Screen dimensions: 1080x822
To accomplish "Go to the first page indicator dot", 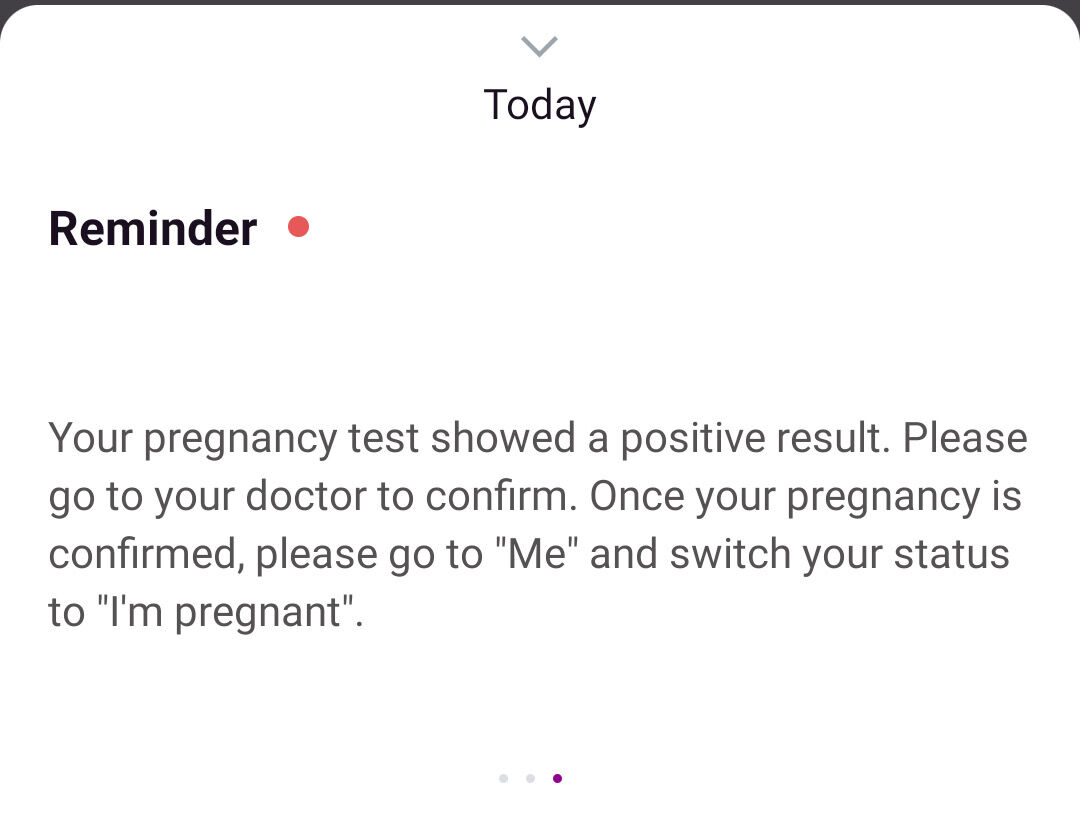I will [503, 778].
